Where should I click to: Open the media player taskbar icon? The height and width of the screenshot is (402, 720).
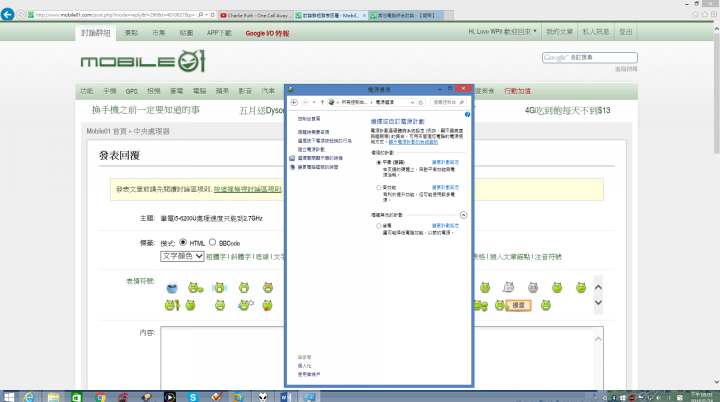click(169, 397)
